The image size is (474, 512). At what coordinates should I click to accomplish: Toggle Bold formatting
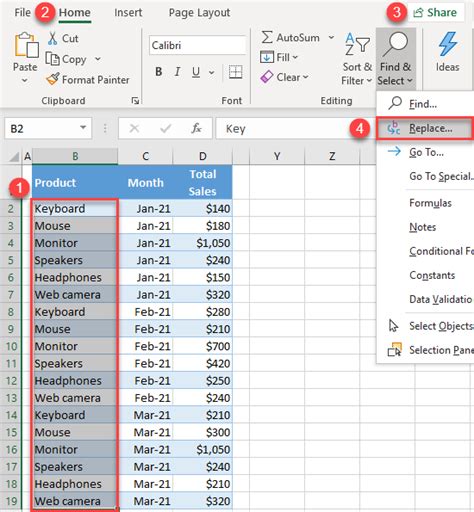coord(159,72)
